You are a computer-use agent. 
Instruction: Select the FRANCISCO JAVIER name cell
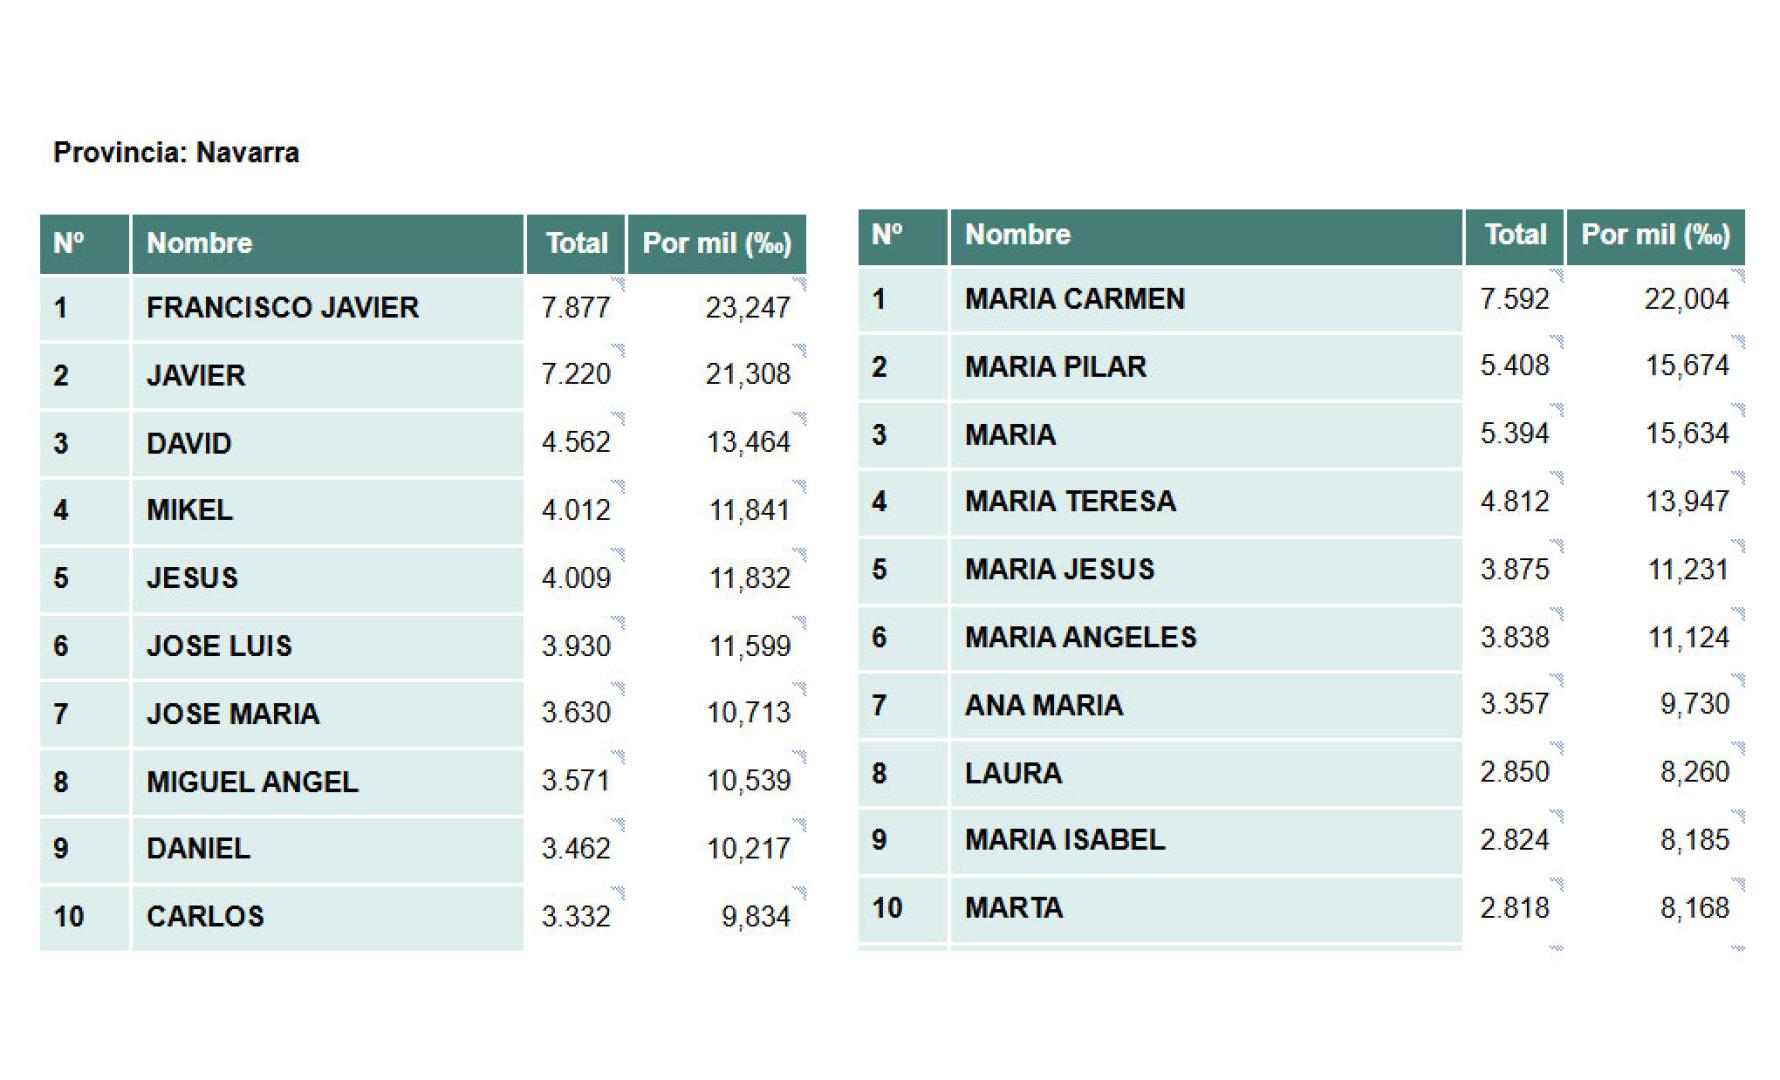tap(282, 307)
